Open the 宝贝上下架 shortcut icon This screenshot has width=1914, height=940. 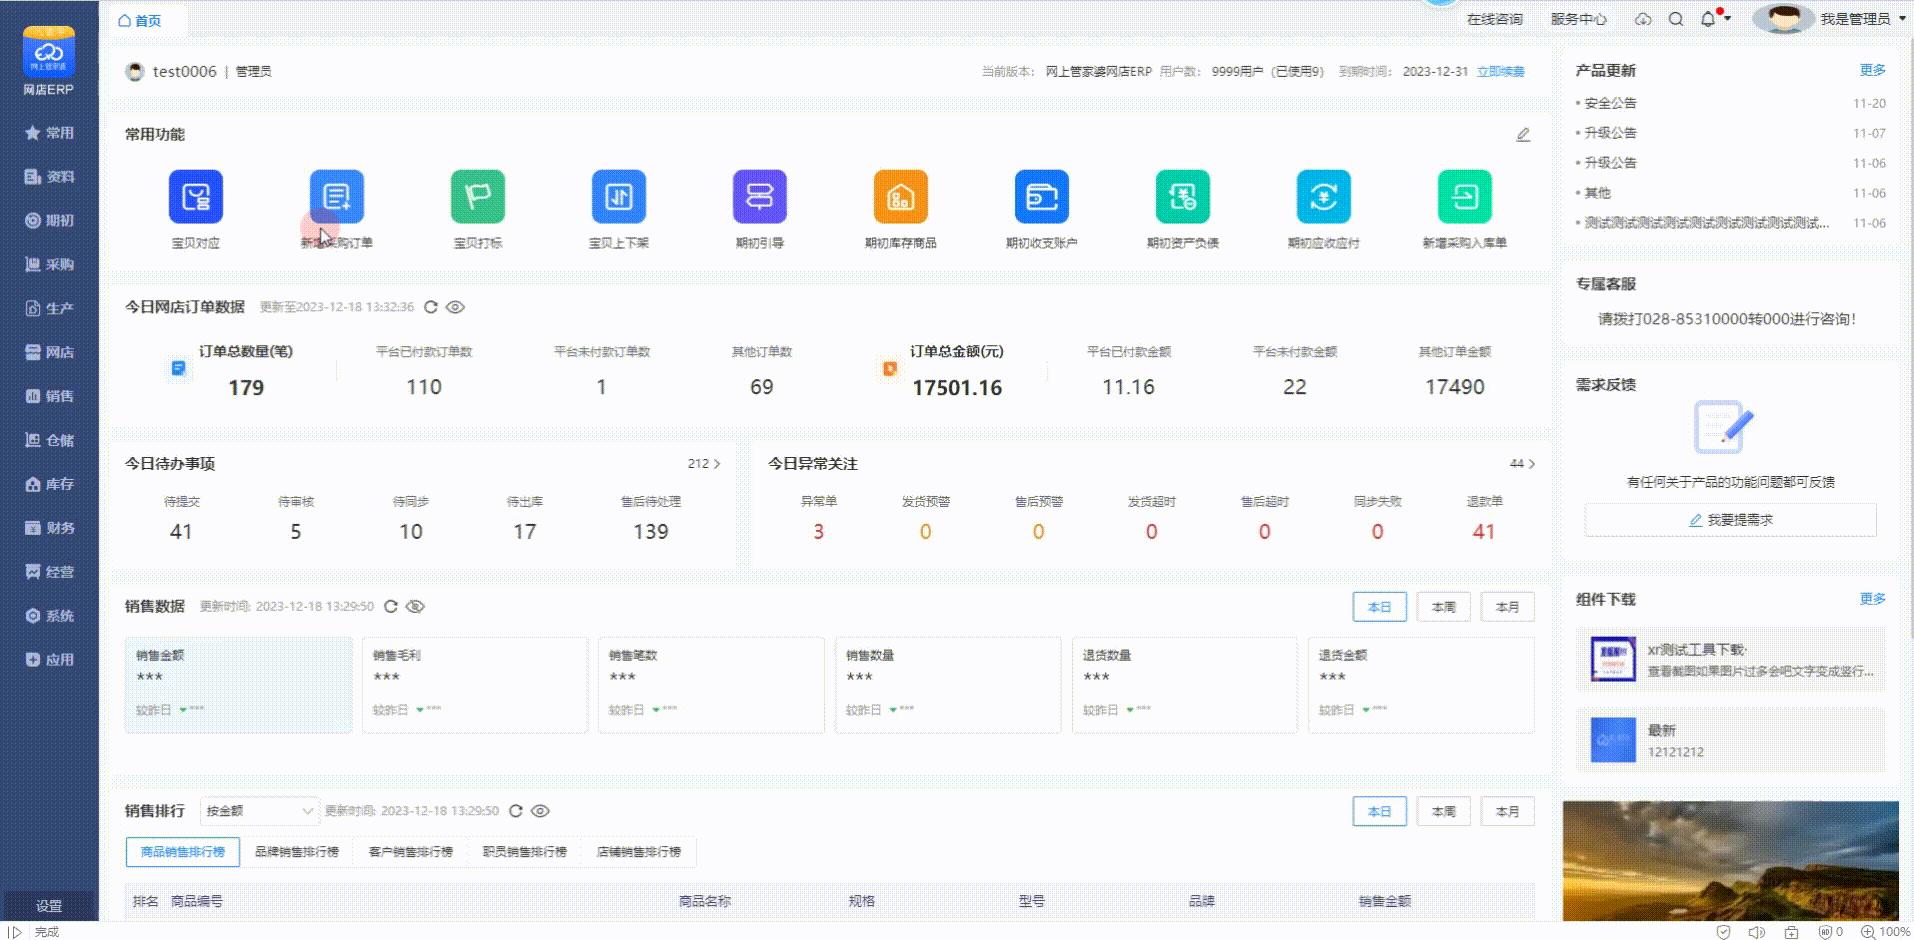tap(618, 197)
